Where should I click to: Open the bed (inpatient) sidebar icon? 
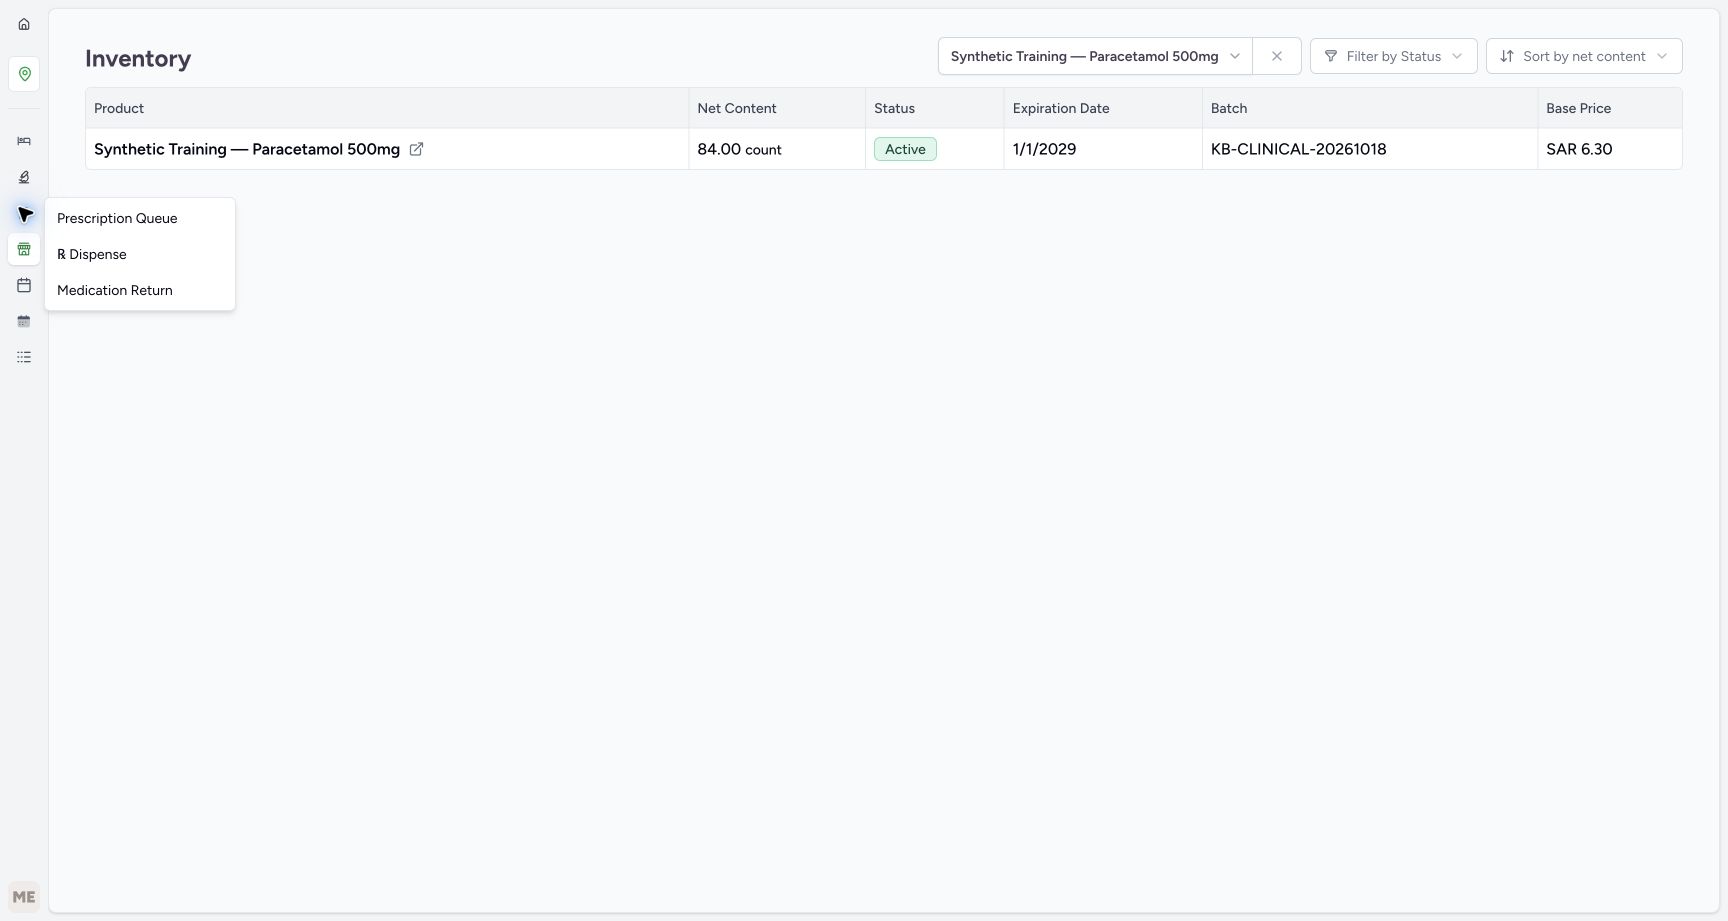24,141
